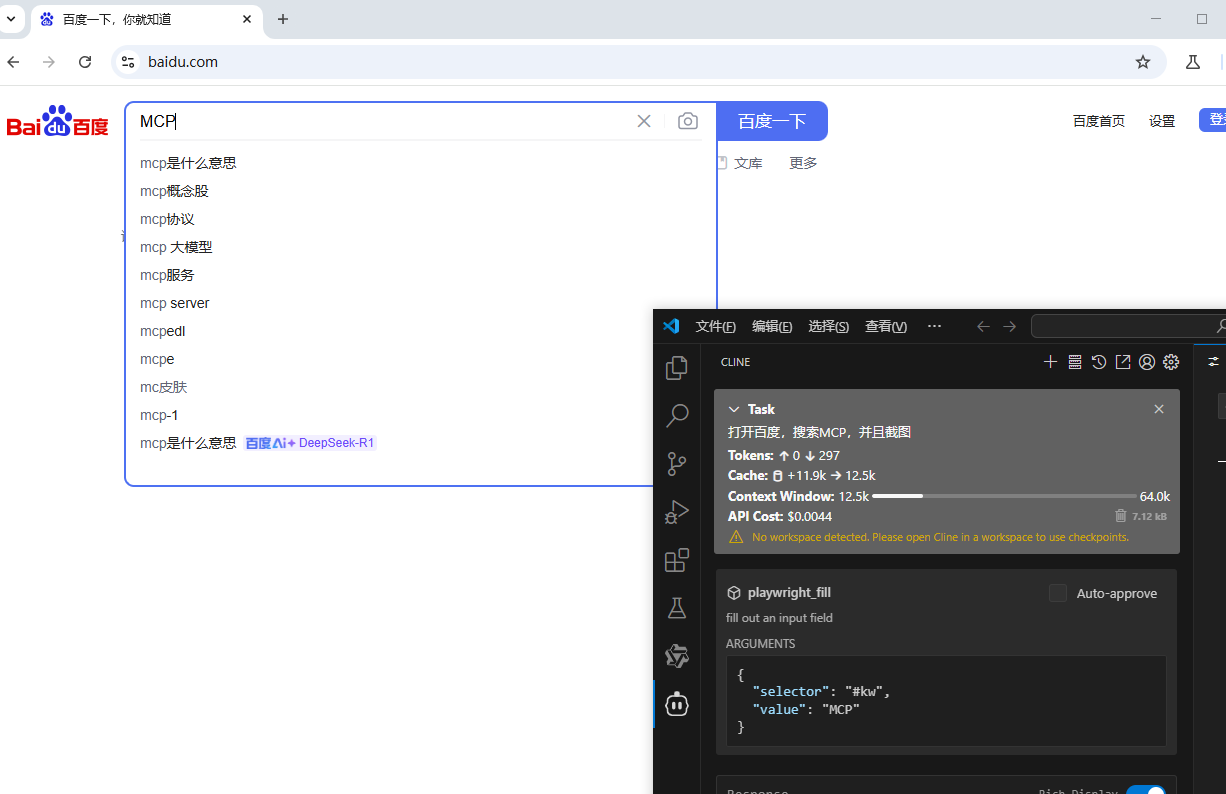This screenshot has height=794, width=1226.
Task: Open Run and Debug view
Action: tap(677, 512)
